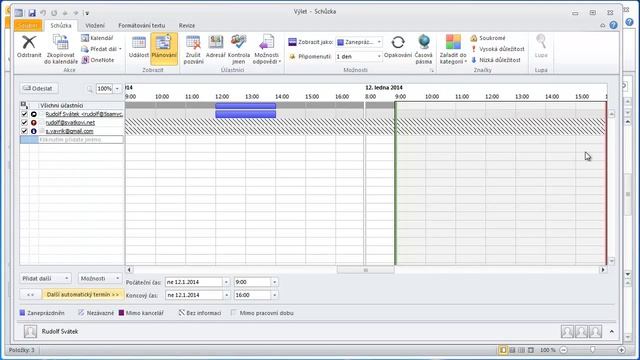Screen dimensions: 640x360
Task: Set Nízká důležitost
Action: pyautogui.click(x=496, y=60)
